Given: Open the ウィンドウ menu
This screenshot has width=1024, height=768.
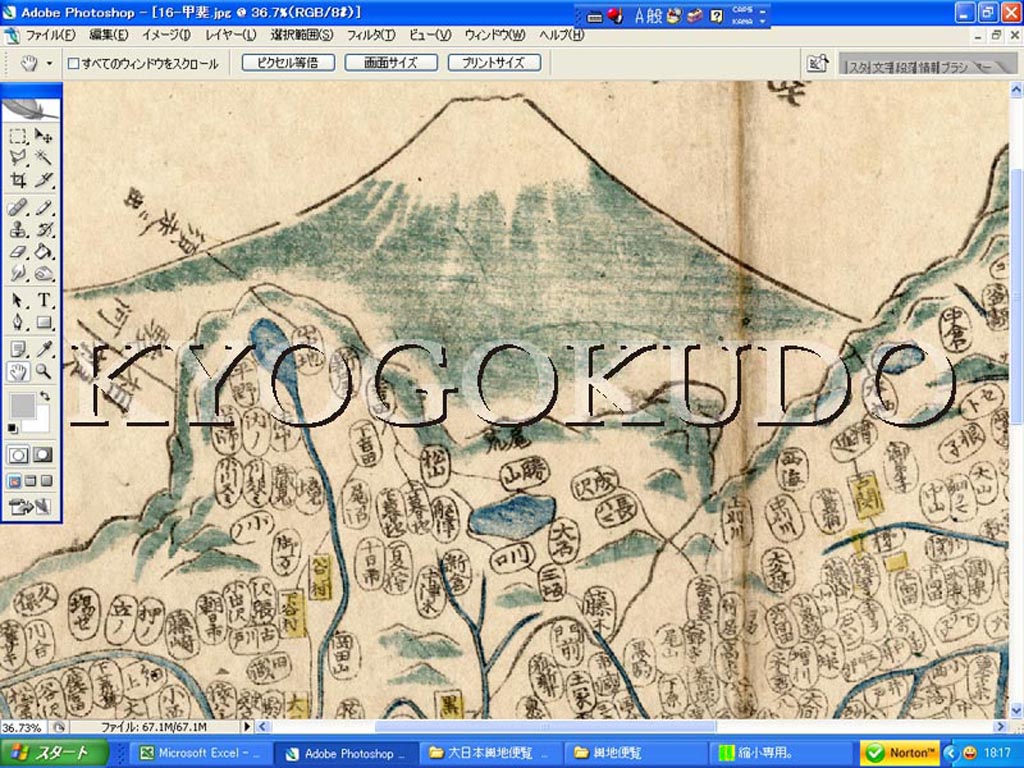Looking at the screenshot, I should point(494,35).
